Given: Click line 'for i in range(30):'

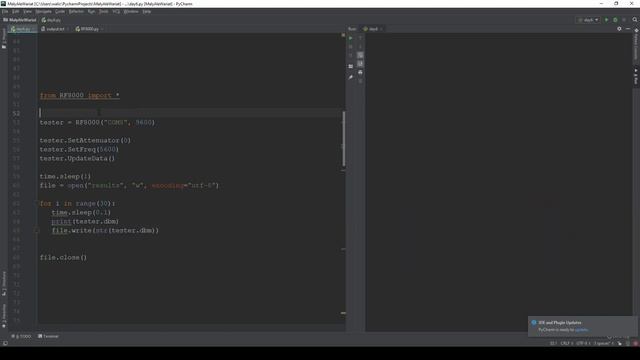Looking at the screenshot, I should [x=77, y=203].
